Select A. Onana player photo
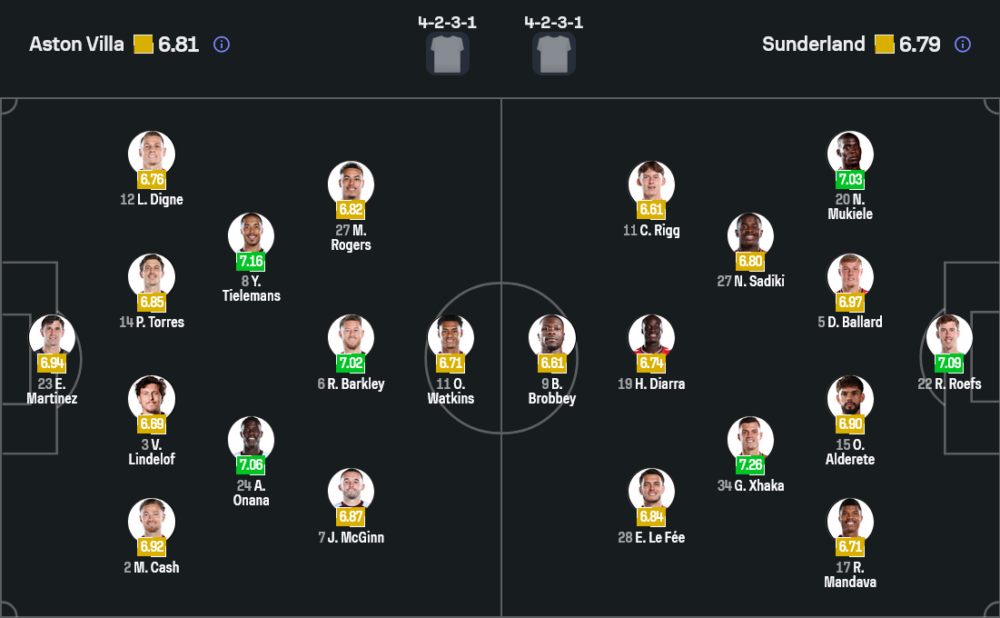This screenshot has width=1000, height=618. (x=251, y=439)
